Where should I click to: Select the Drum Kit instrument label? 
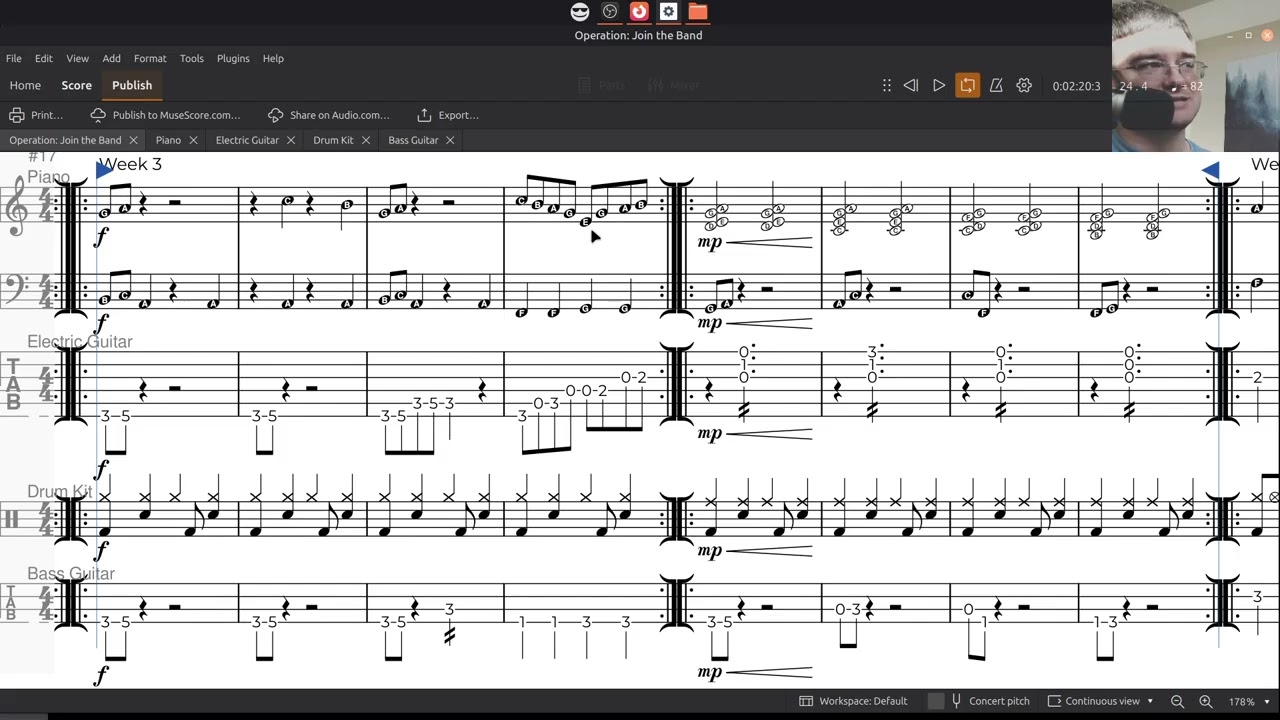click(x=59, y=492)
